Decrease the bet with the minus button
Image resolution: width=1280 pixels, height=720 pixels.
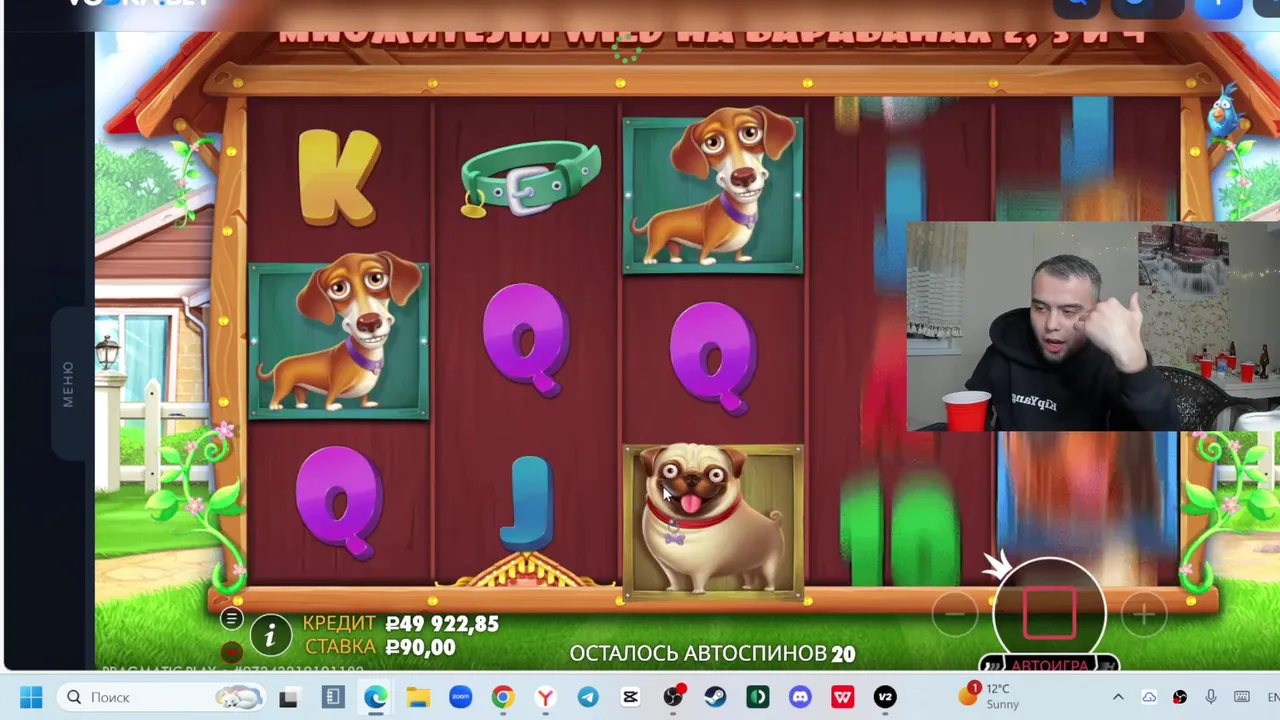956,614
